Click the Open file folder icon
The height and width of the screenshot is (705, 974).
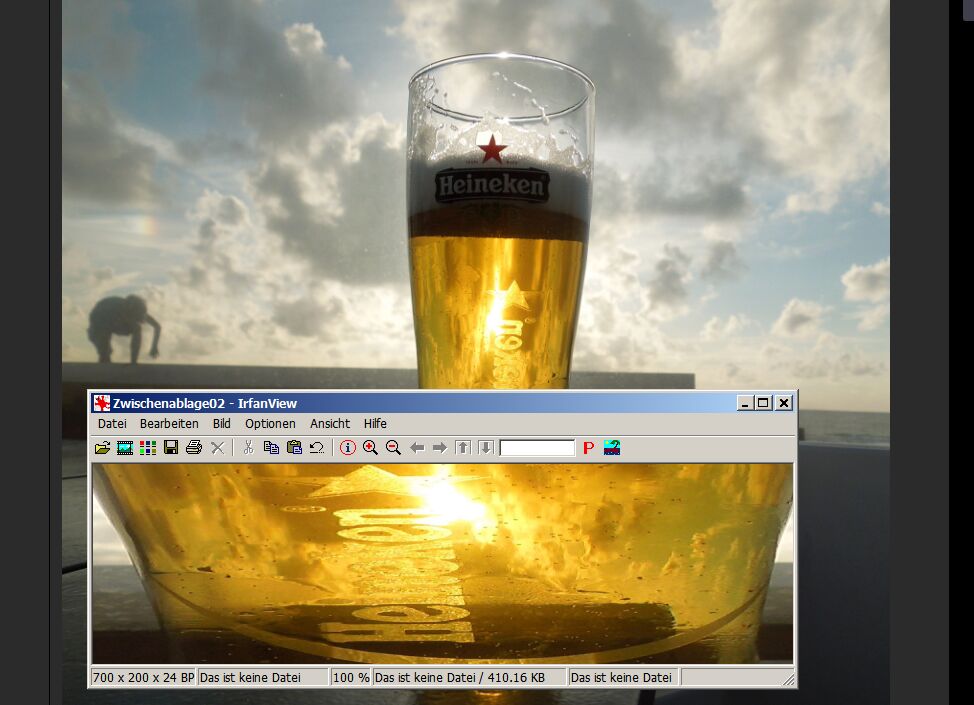click(x=102, y=448)
